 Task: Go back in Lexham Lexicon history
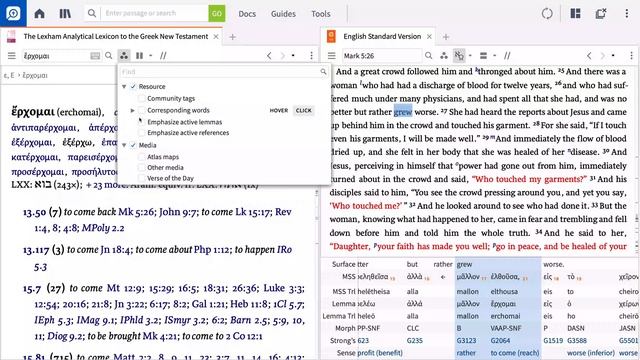tap(269, 56)
